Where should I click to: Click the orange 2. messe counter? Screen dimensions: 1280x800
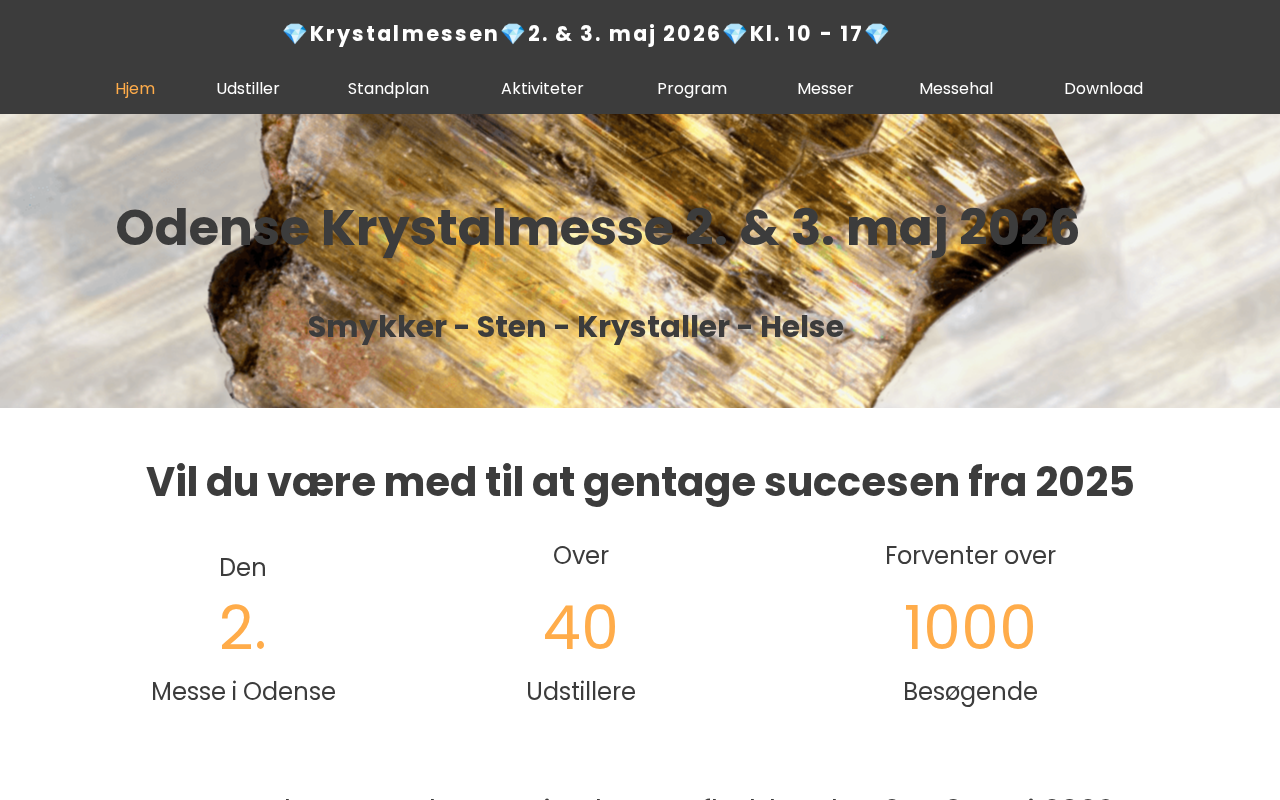[243, 628]
